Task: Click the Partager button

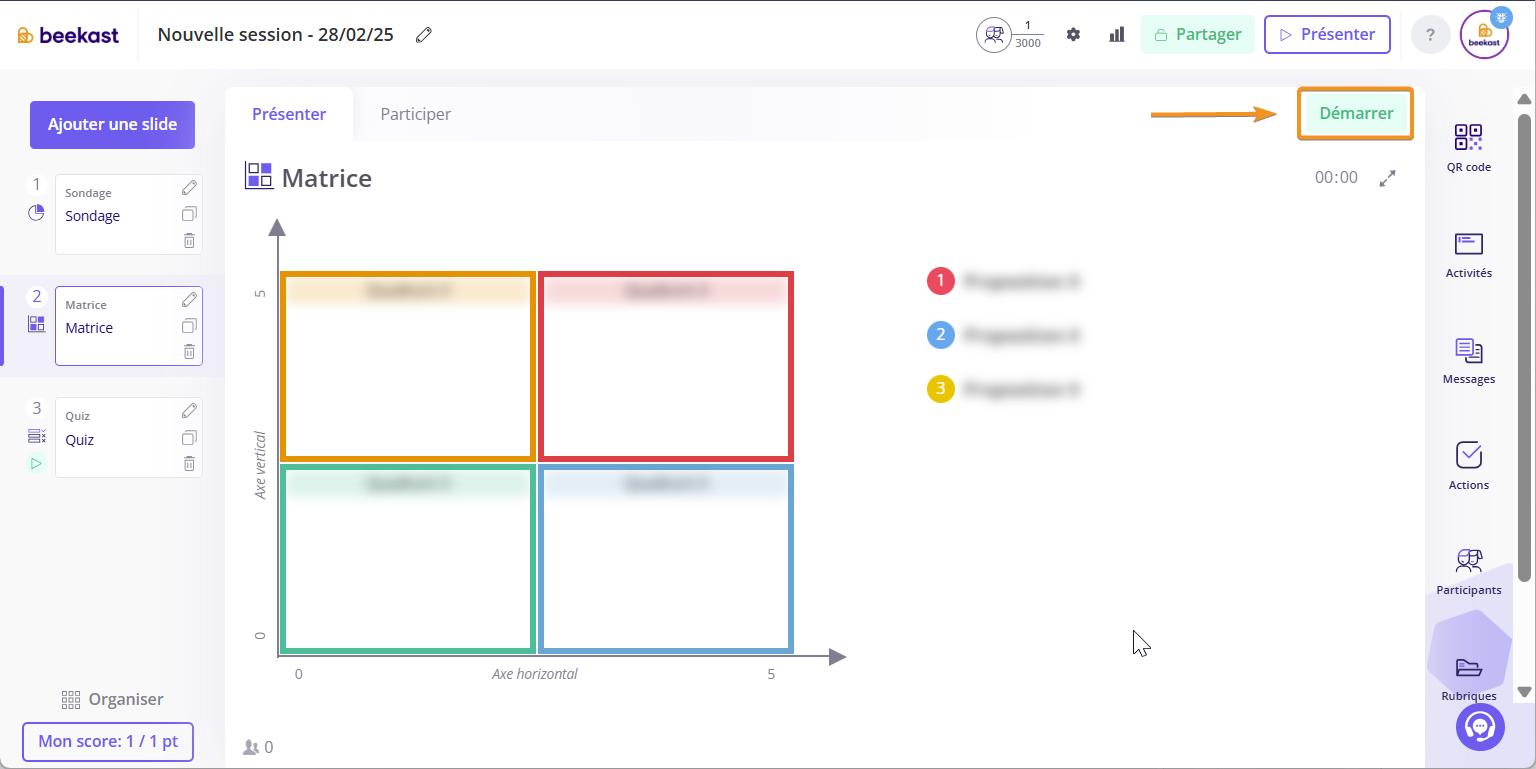Action: pyautogui.click(x=1197, y=35)
